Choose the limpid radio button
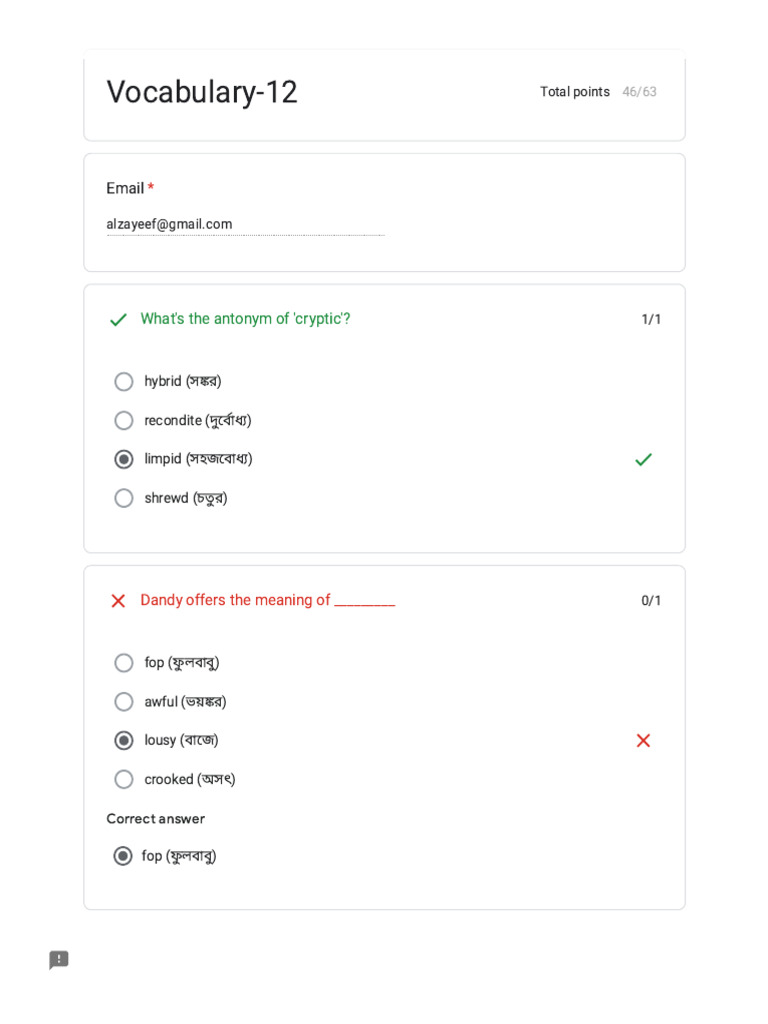Screen dimensions: 768x1024 [x=124, y=459]
